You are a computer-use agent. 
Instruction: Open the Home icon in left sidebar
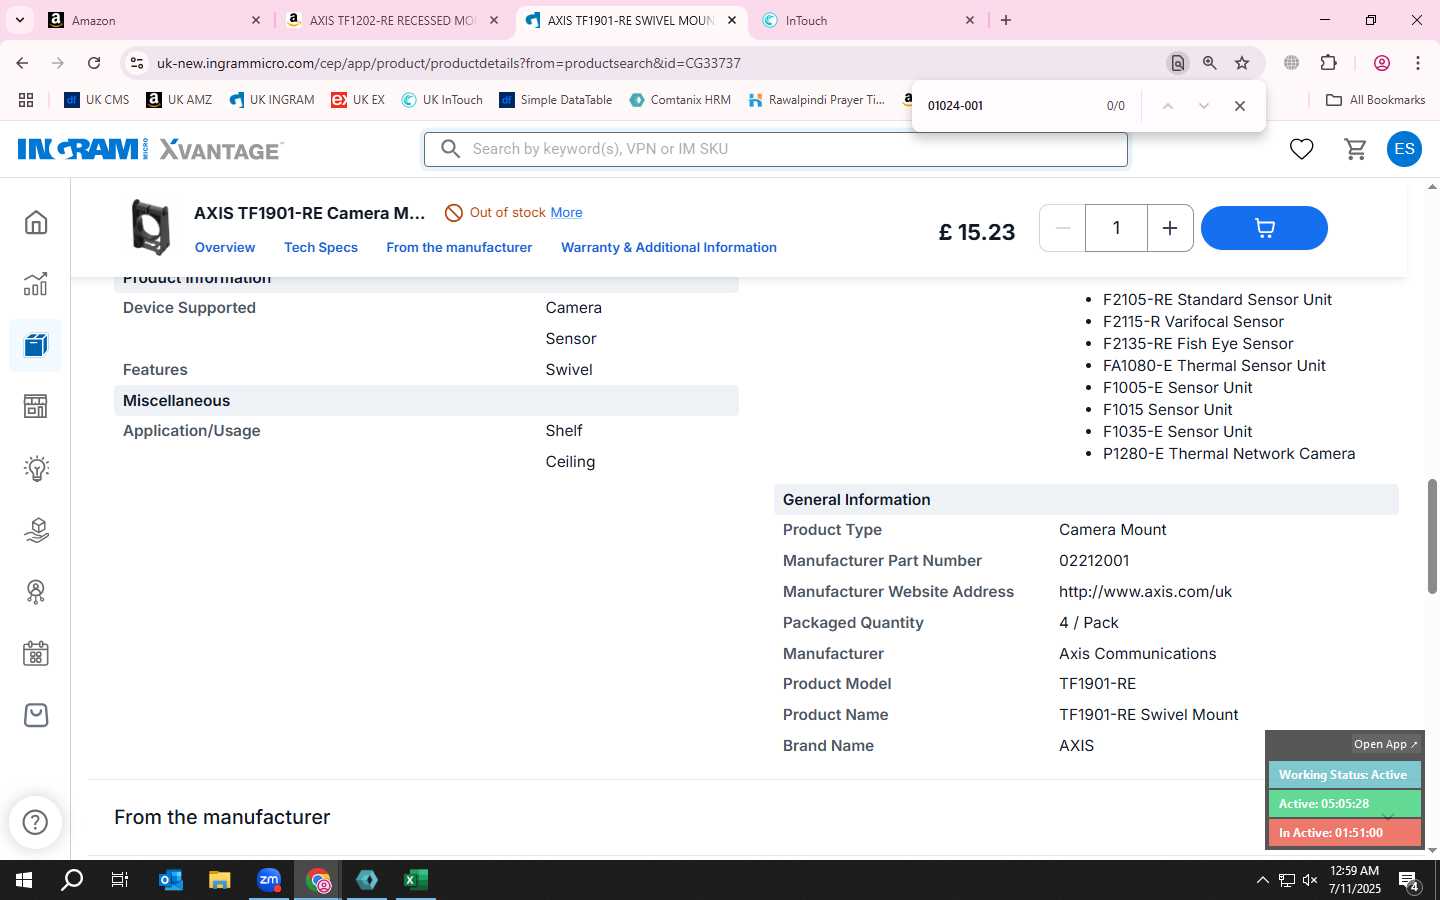(36, 222)
